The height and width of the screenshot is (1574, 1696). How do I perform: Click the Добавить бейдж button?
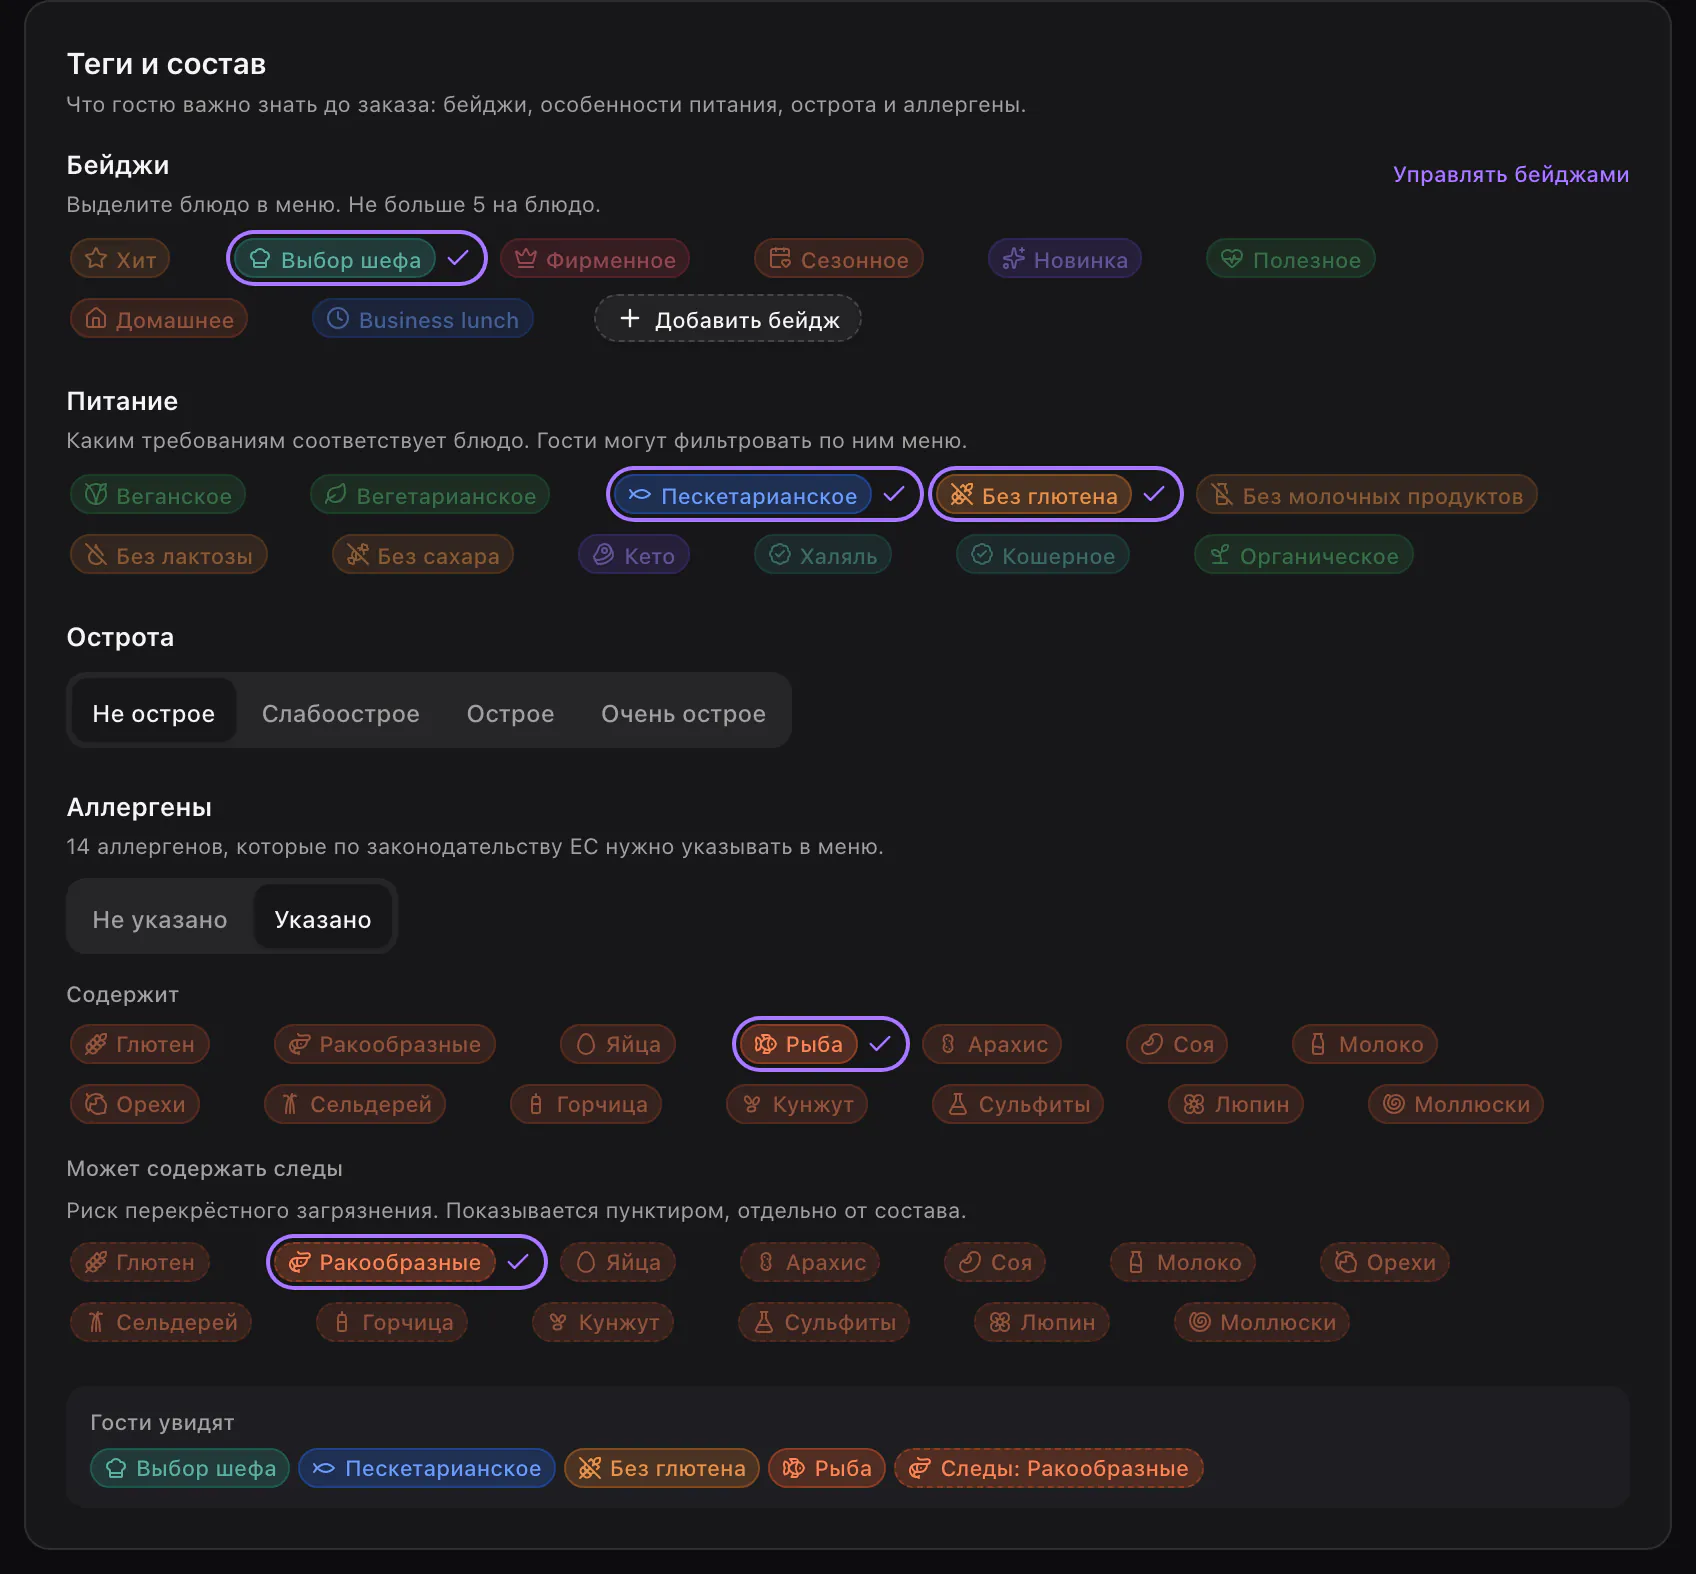coord(728,319)
